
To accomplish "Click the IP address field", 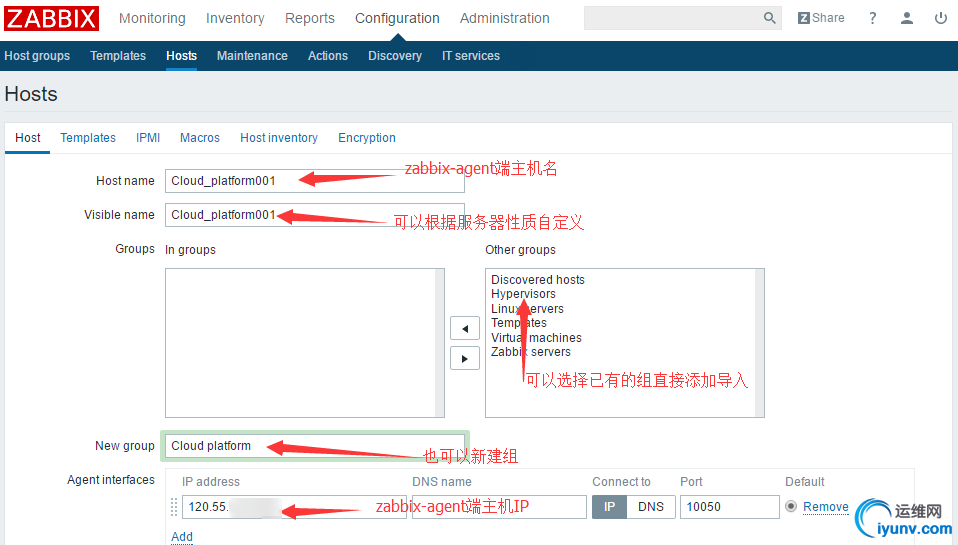I will [294, 507].
